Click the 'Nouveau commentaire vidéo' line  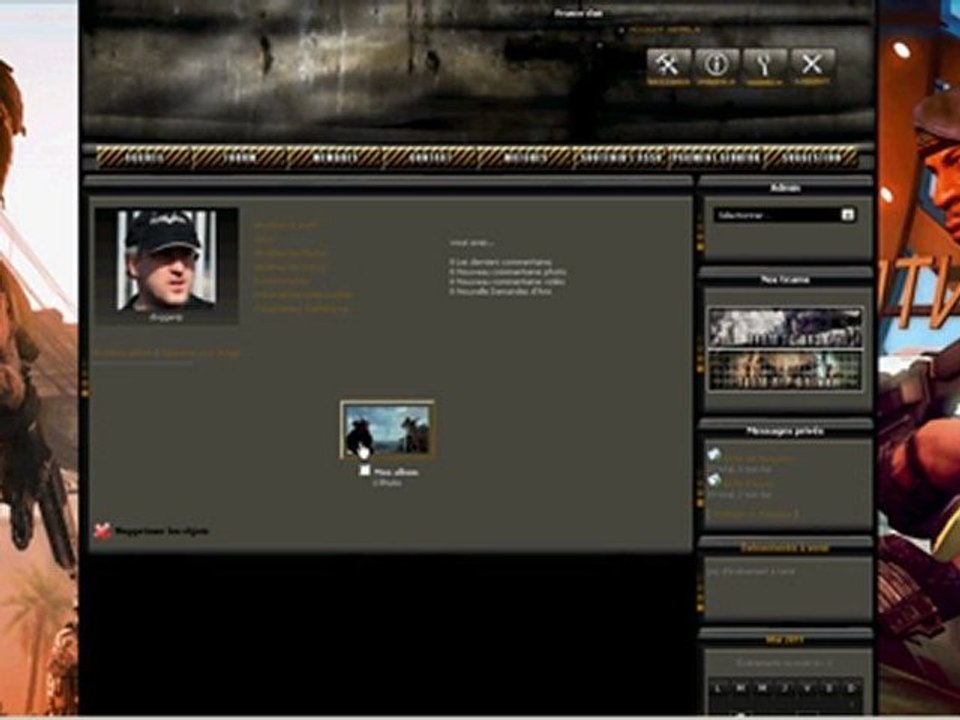click(508, 282)
